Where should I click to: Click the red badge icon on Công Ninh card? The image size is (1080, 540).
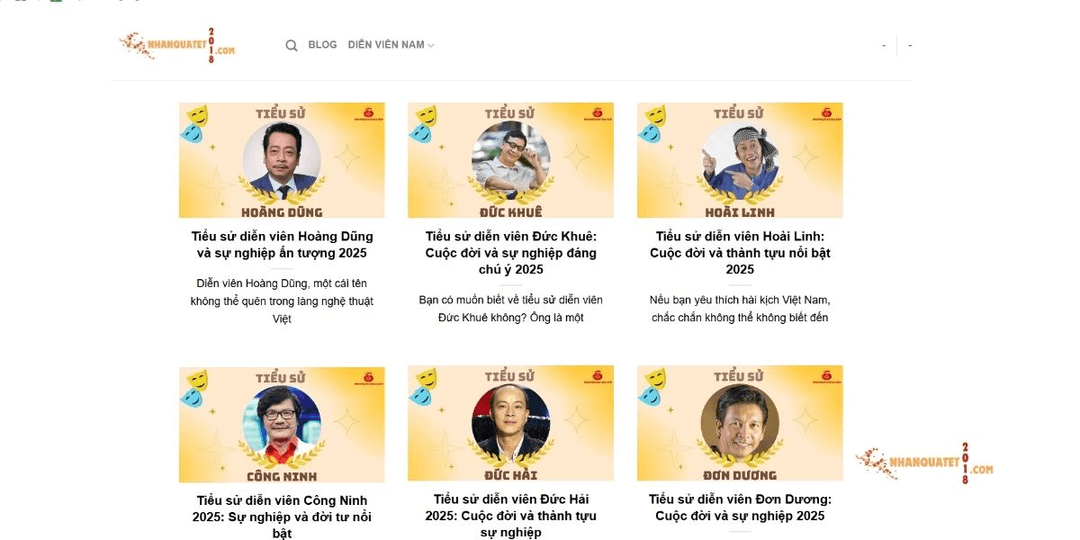coord(368,377)
